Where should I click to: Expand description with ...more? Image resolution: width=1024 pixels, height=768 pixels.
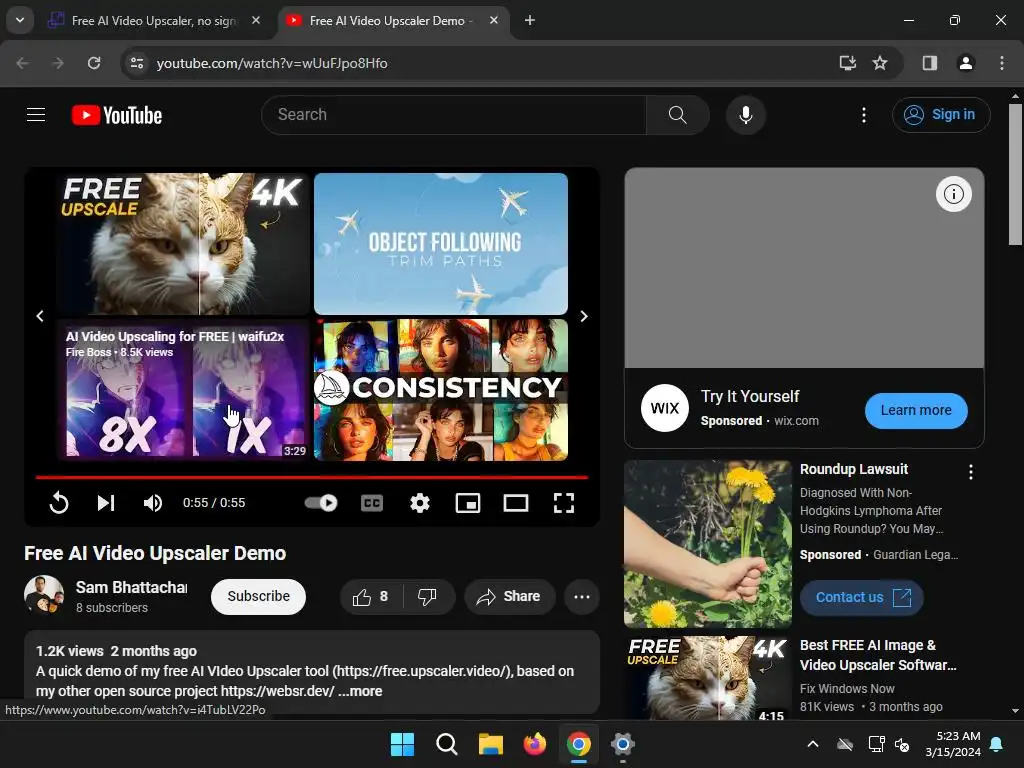(x=360, y=691)
